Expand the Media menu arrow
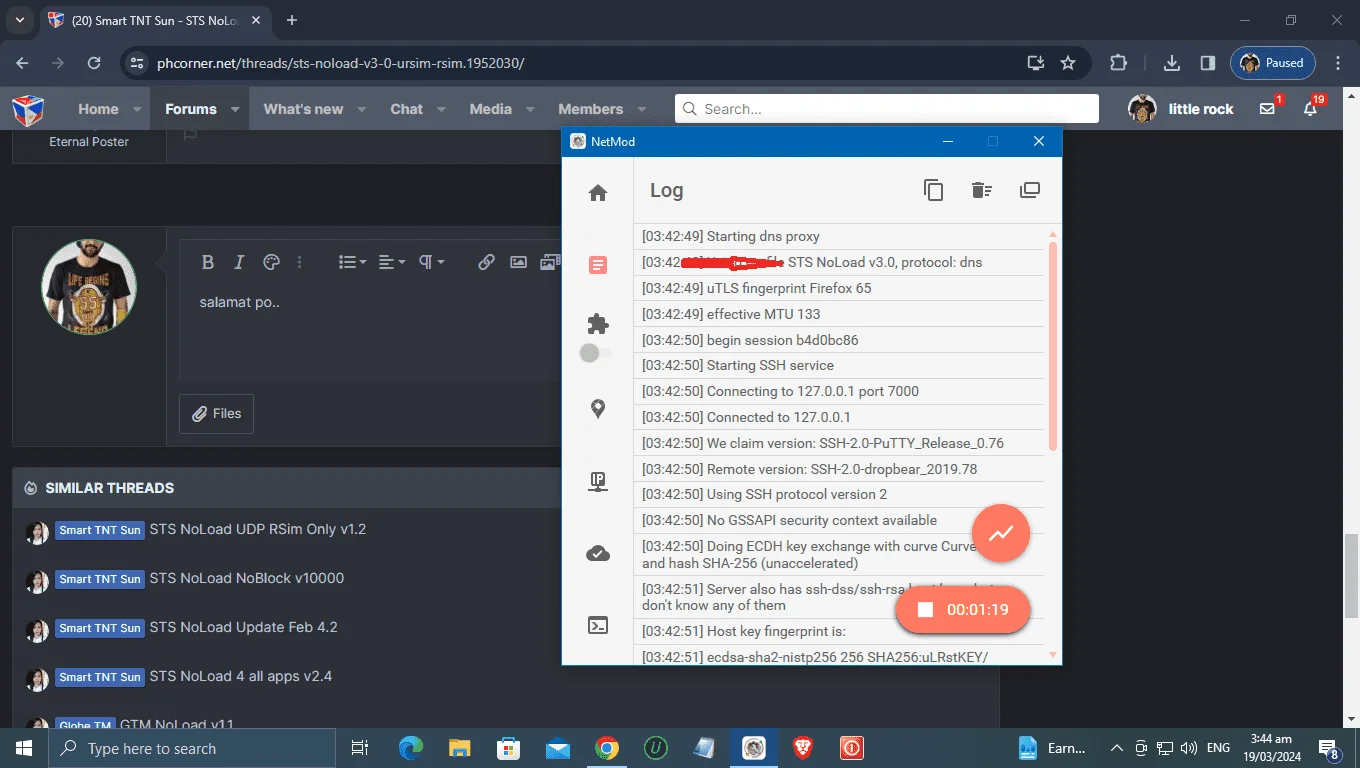The height and width of the screenshot is (768, 1360). coord(530,109)
